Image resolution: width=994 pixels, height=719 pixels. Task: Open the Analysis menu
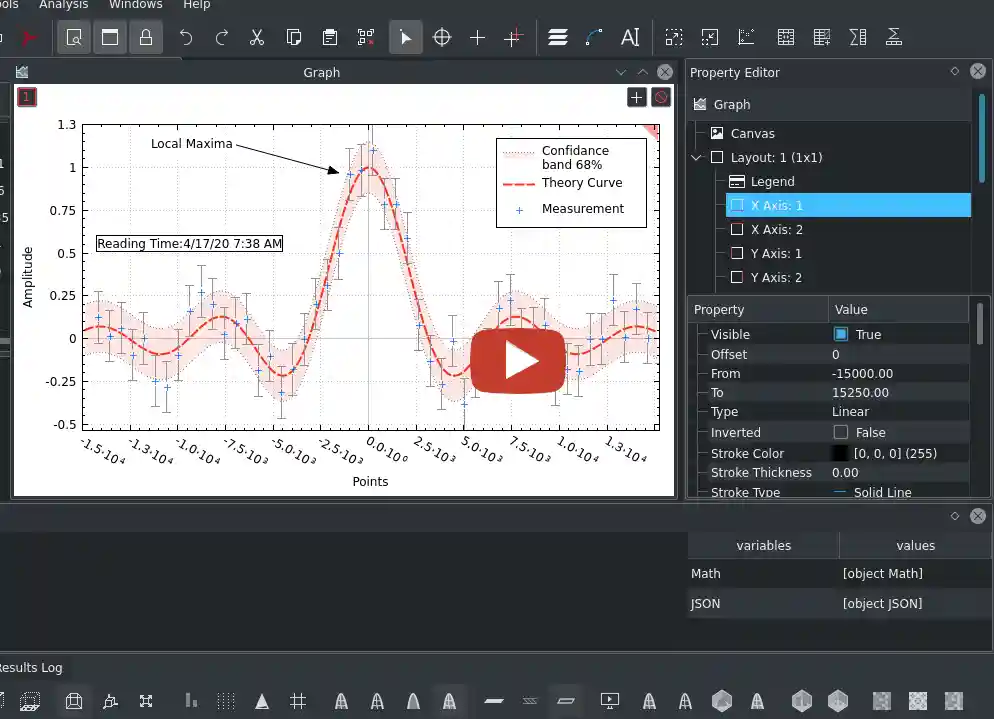63,5
